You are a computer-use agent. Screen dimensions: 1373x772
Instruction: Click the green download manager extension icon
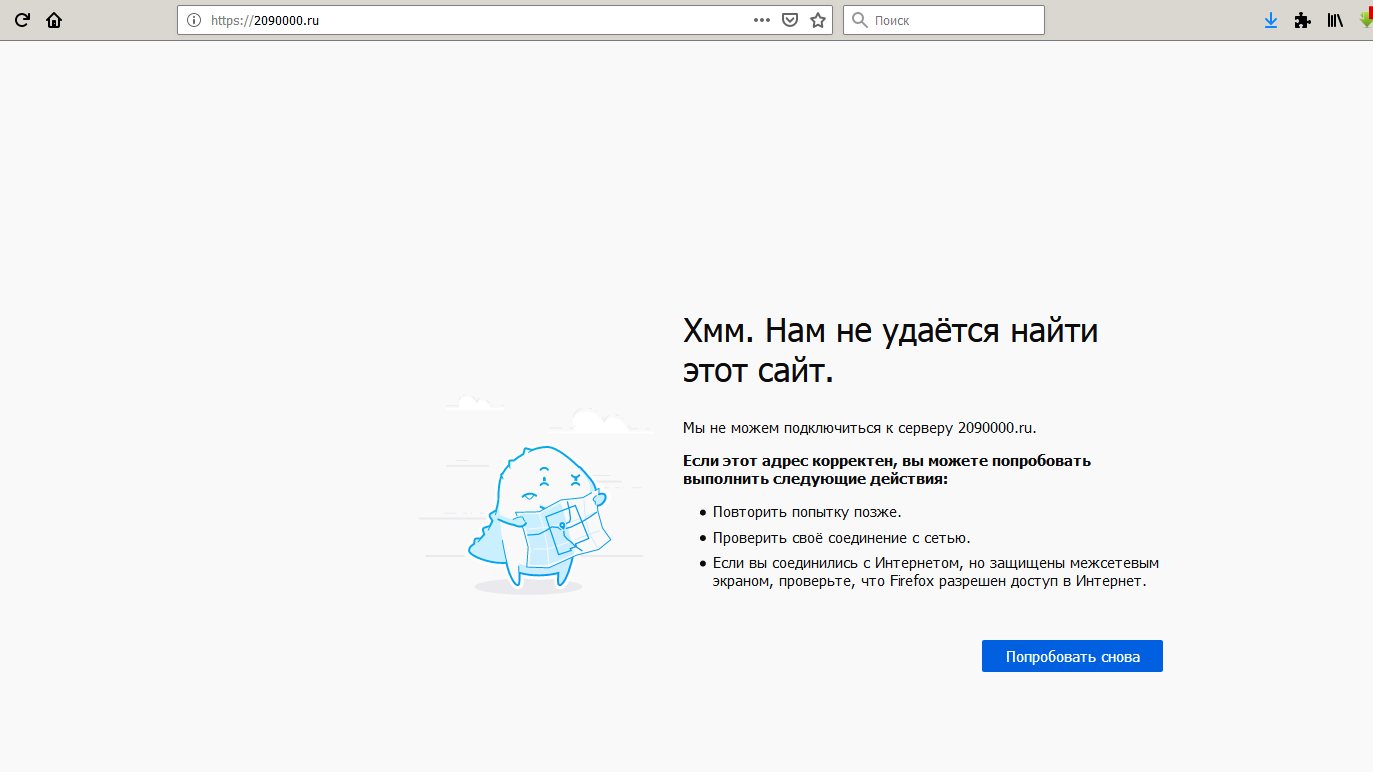coord(1366,19)
